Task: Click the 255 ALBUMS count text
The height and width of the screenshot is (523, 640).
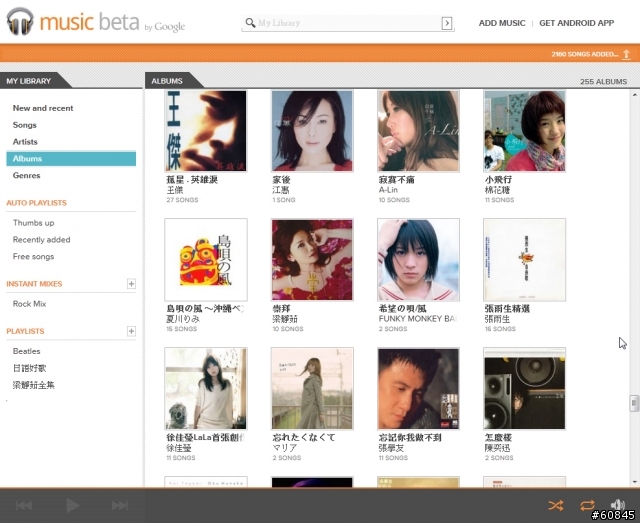Action: pos(603,82)
